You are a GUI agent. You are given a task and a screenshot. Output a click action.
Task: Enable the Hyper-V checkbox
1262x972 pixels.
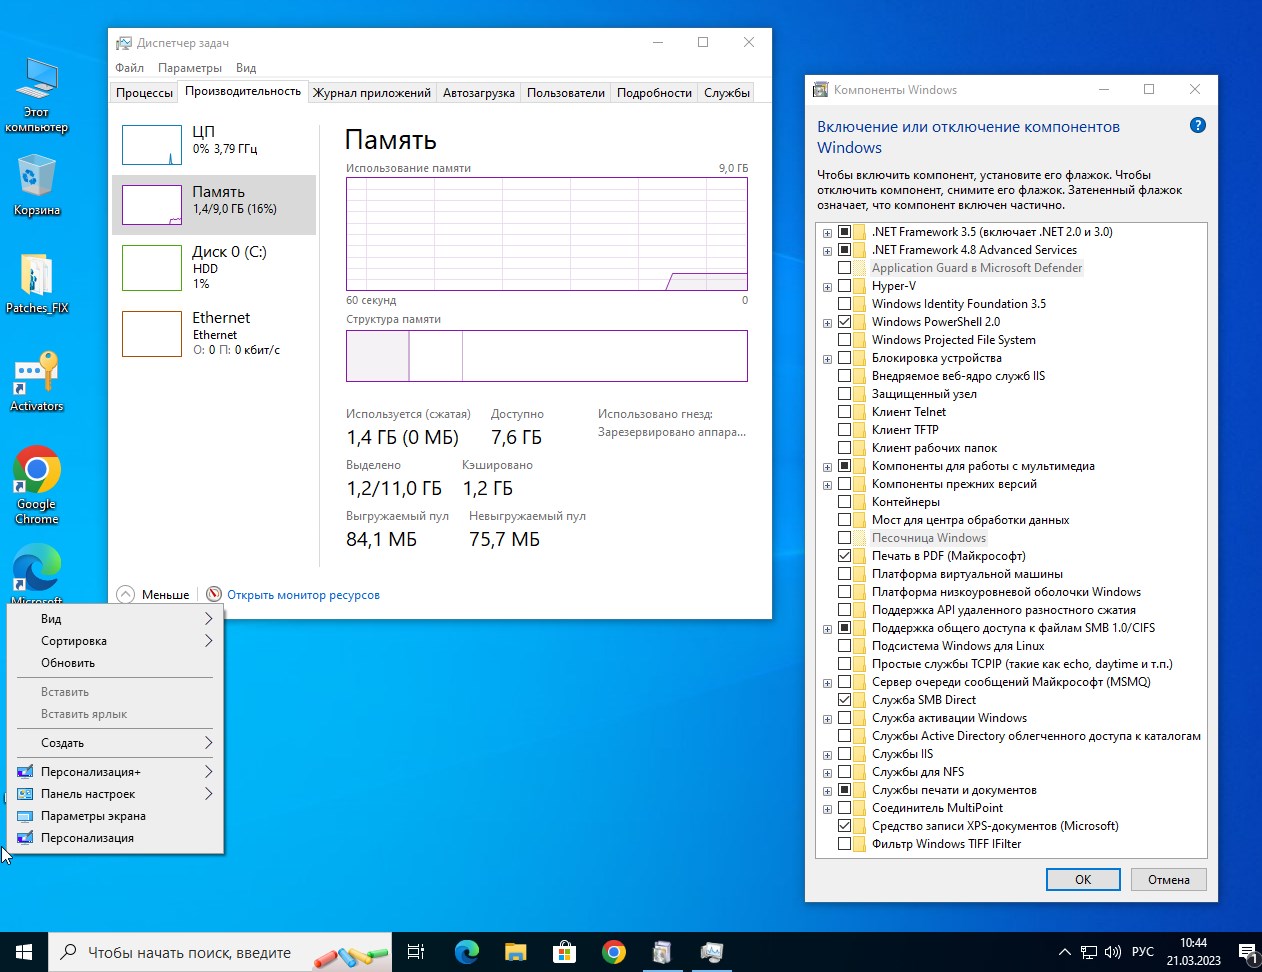click(845, 286)
